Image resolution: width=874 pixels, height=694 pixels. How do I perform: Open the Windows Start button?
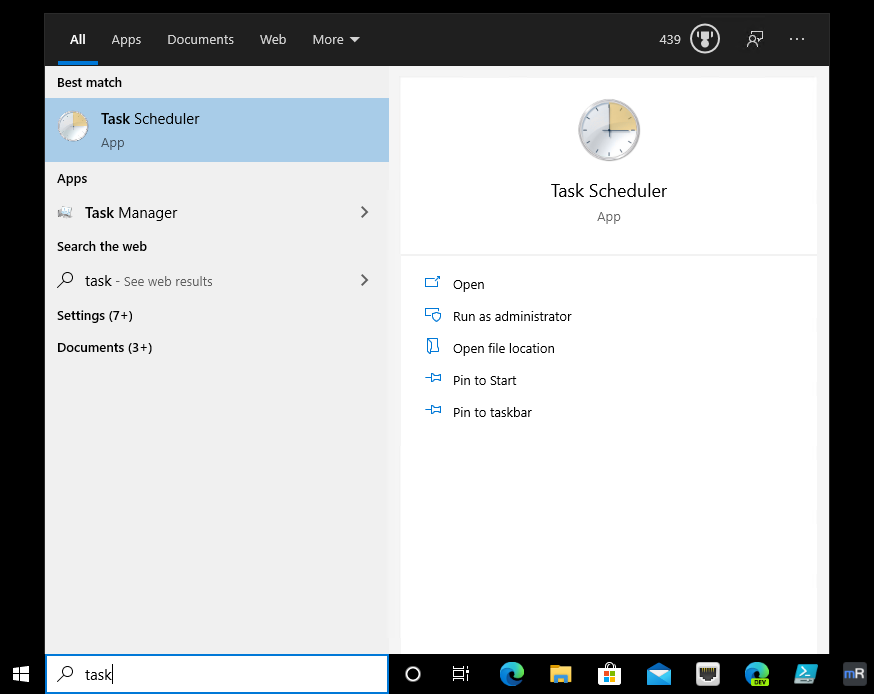[21, 674]
